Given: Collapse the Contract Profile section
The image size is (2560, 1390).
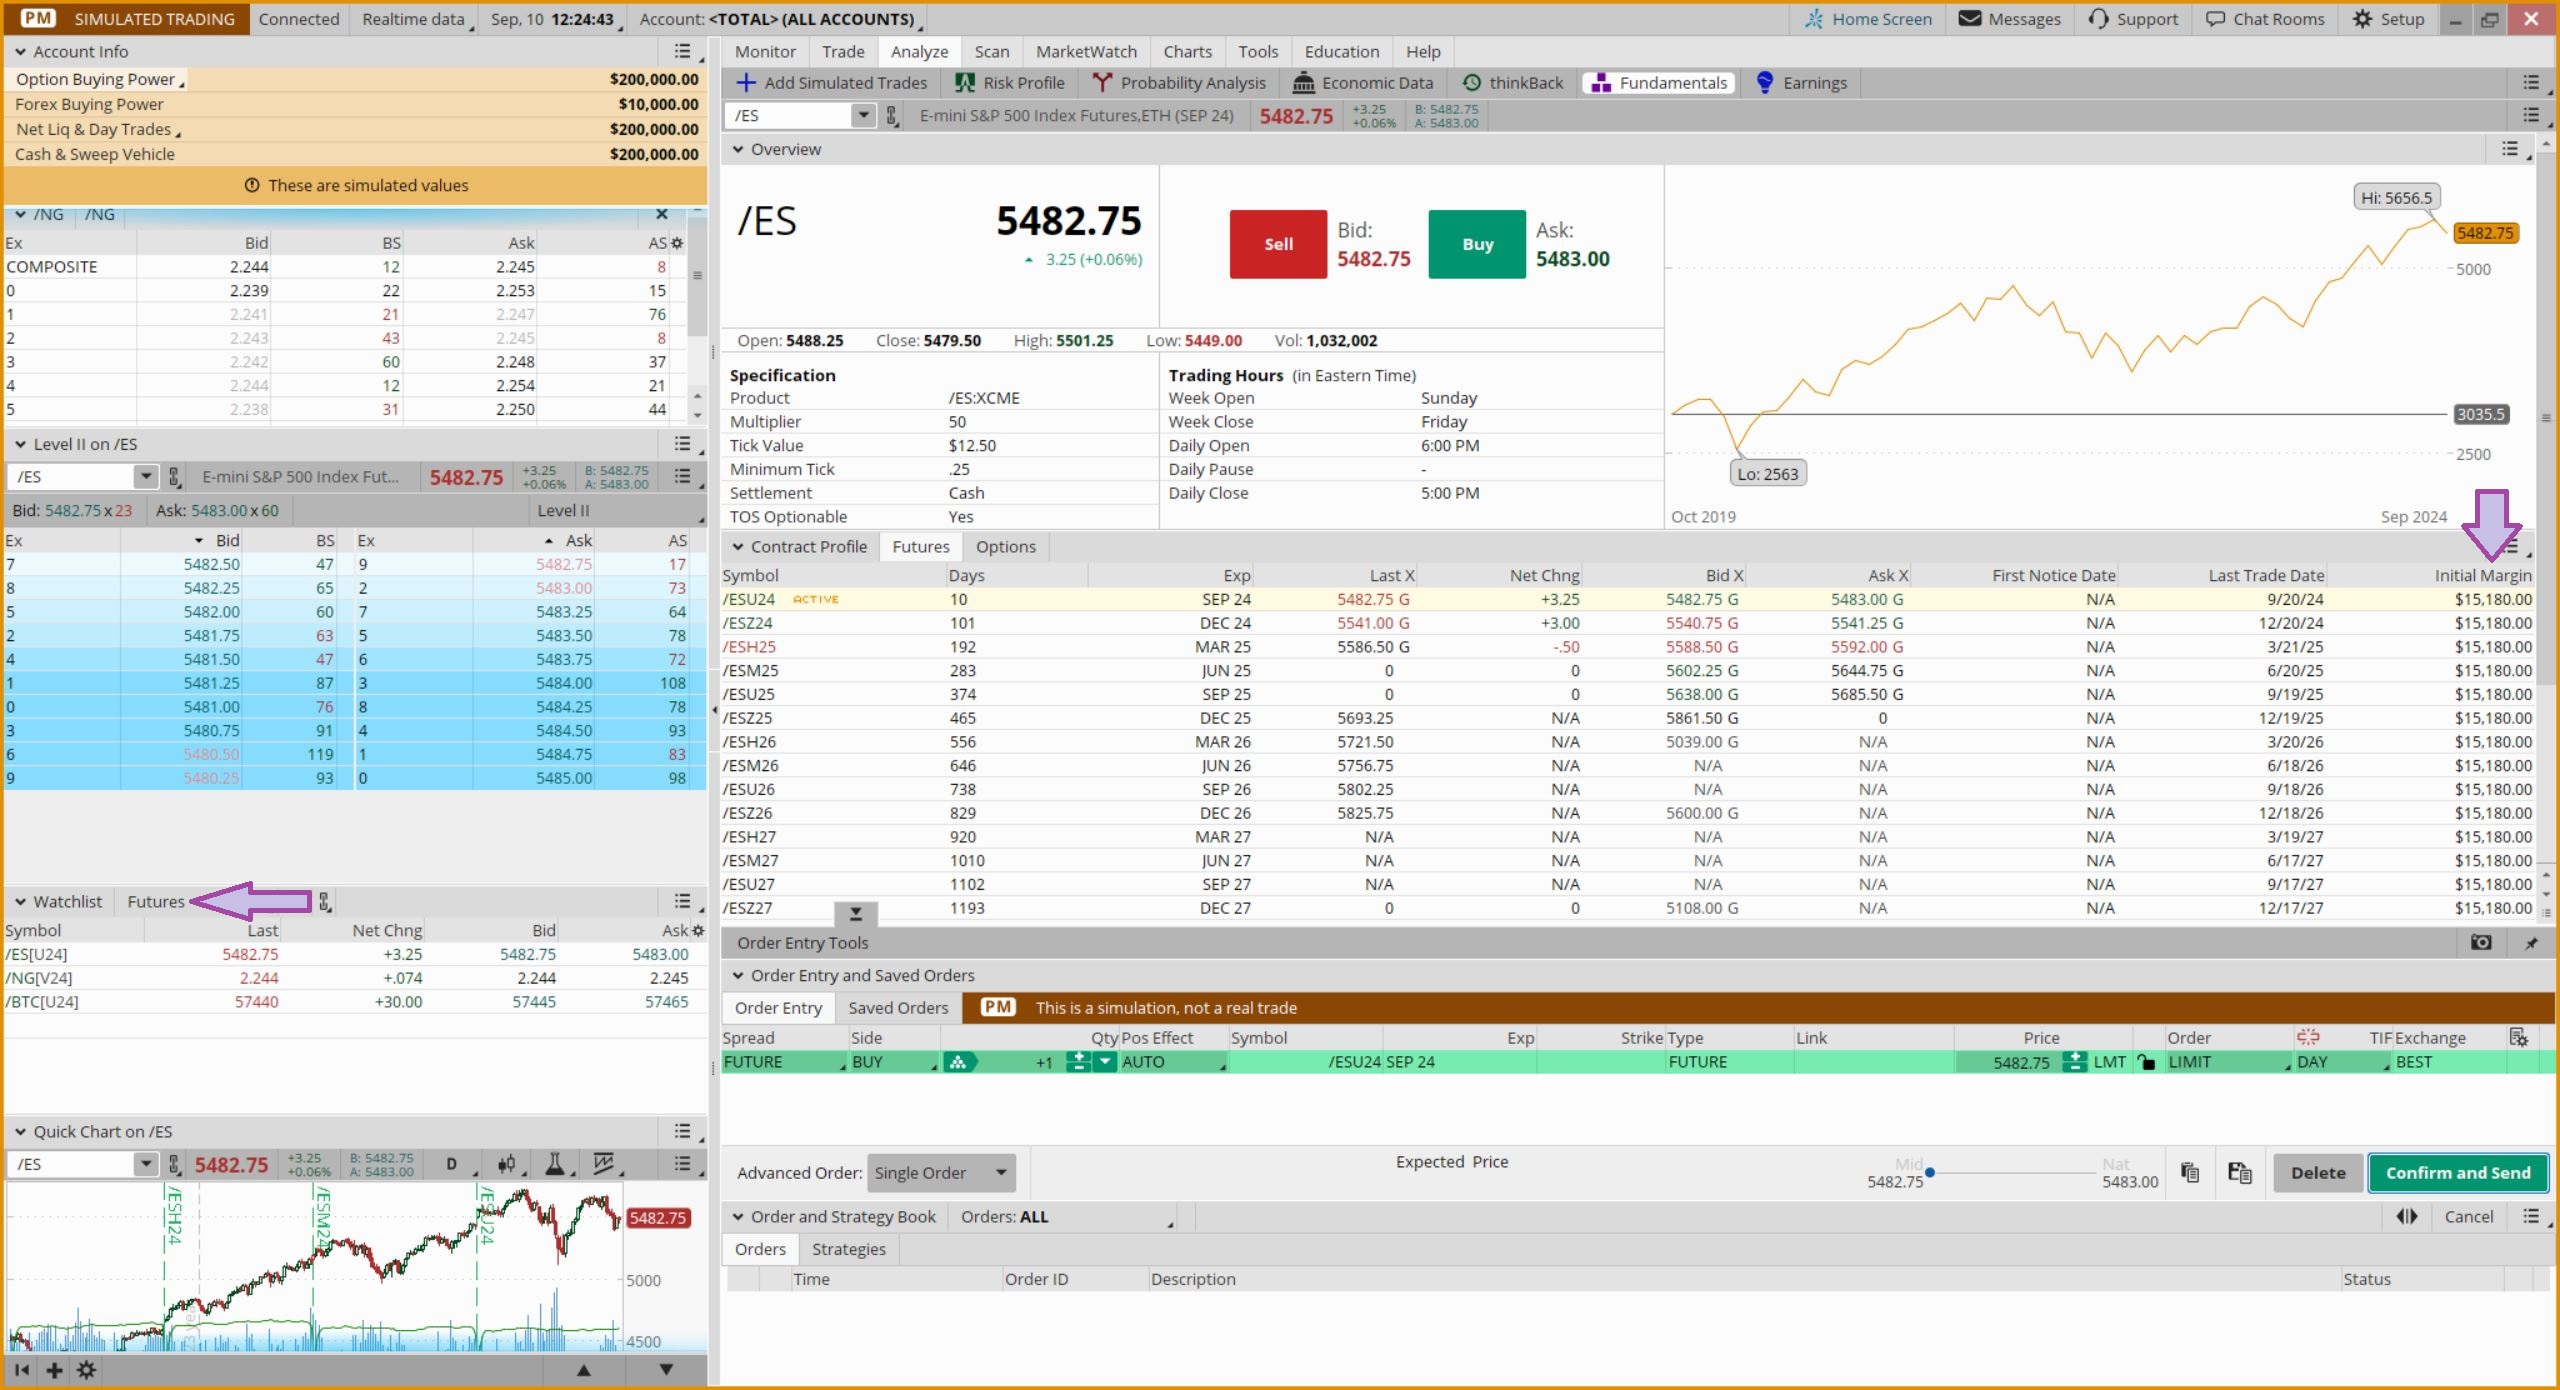Looking at the screenshot, I should (x=738, y=547).
